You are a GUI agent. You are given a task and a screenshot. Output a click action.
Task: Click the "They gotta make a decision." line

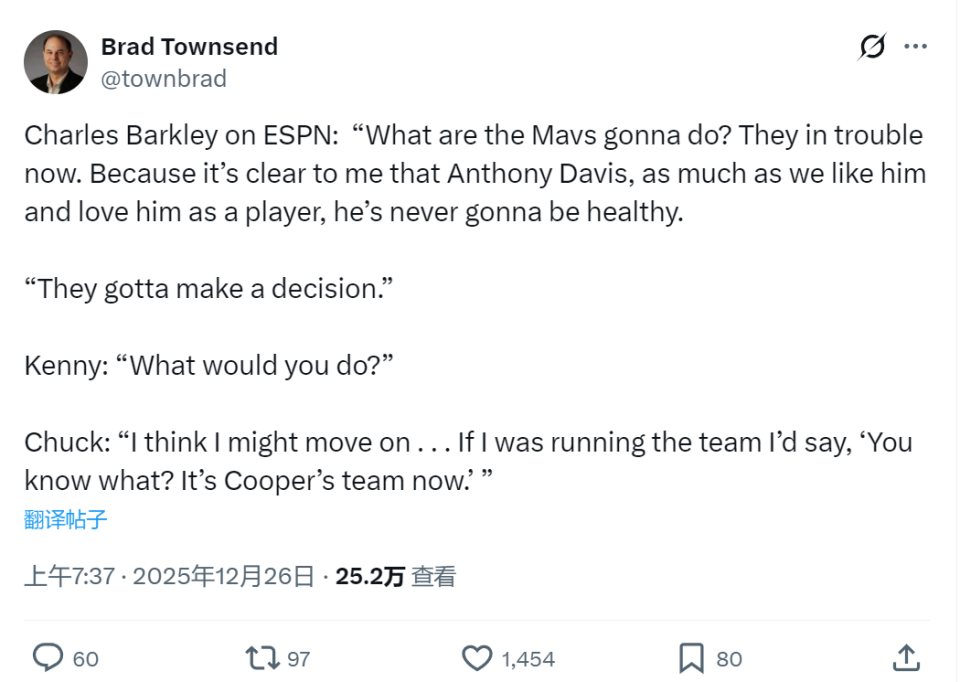click(208, 289)
